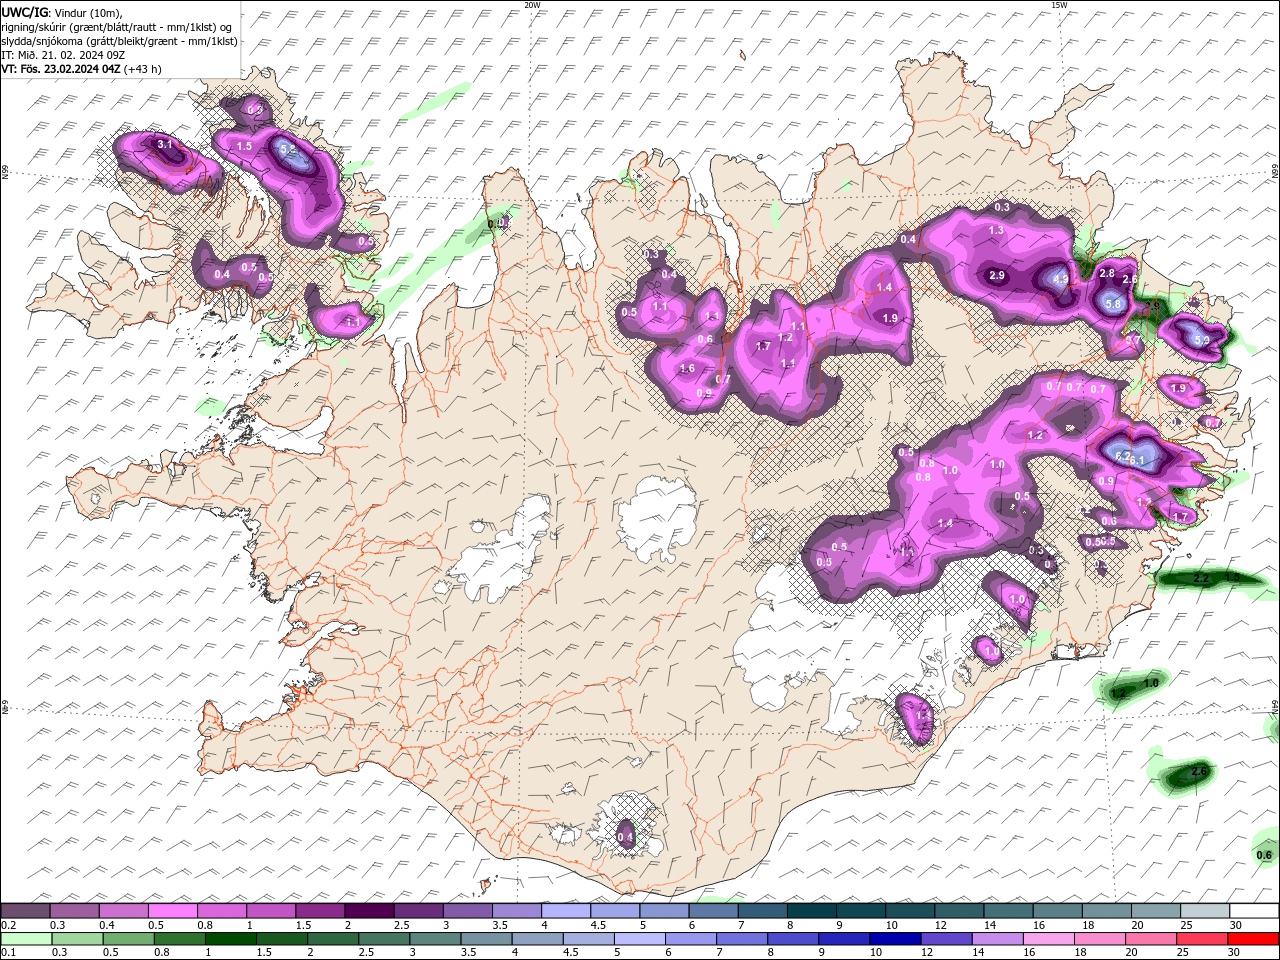Click the dusky purple 0.2 snow legend swatch
This screenshot has height=960, width=1280.
(x=25, y=911)
